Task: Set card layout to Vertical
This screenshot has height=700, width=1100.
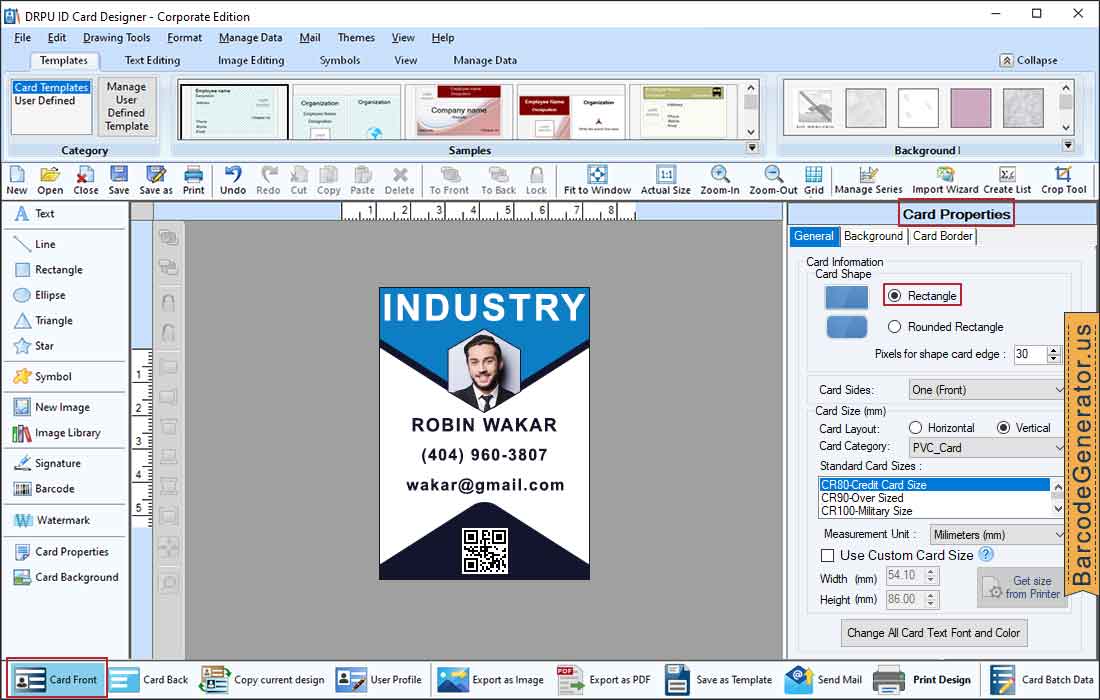Action: [1004, 428]
